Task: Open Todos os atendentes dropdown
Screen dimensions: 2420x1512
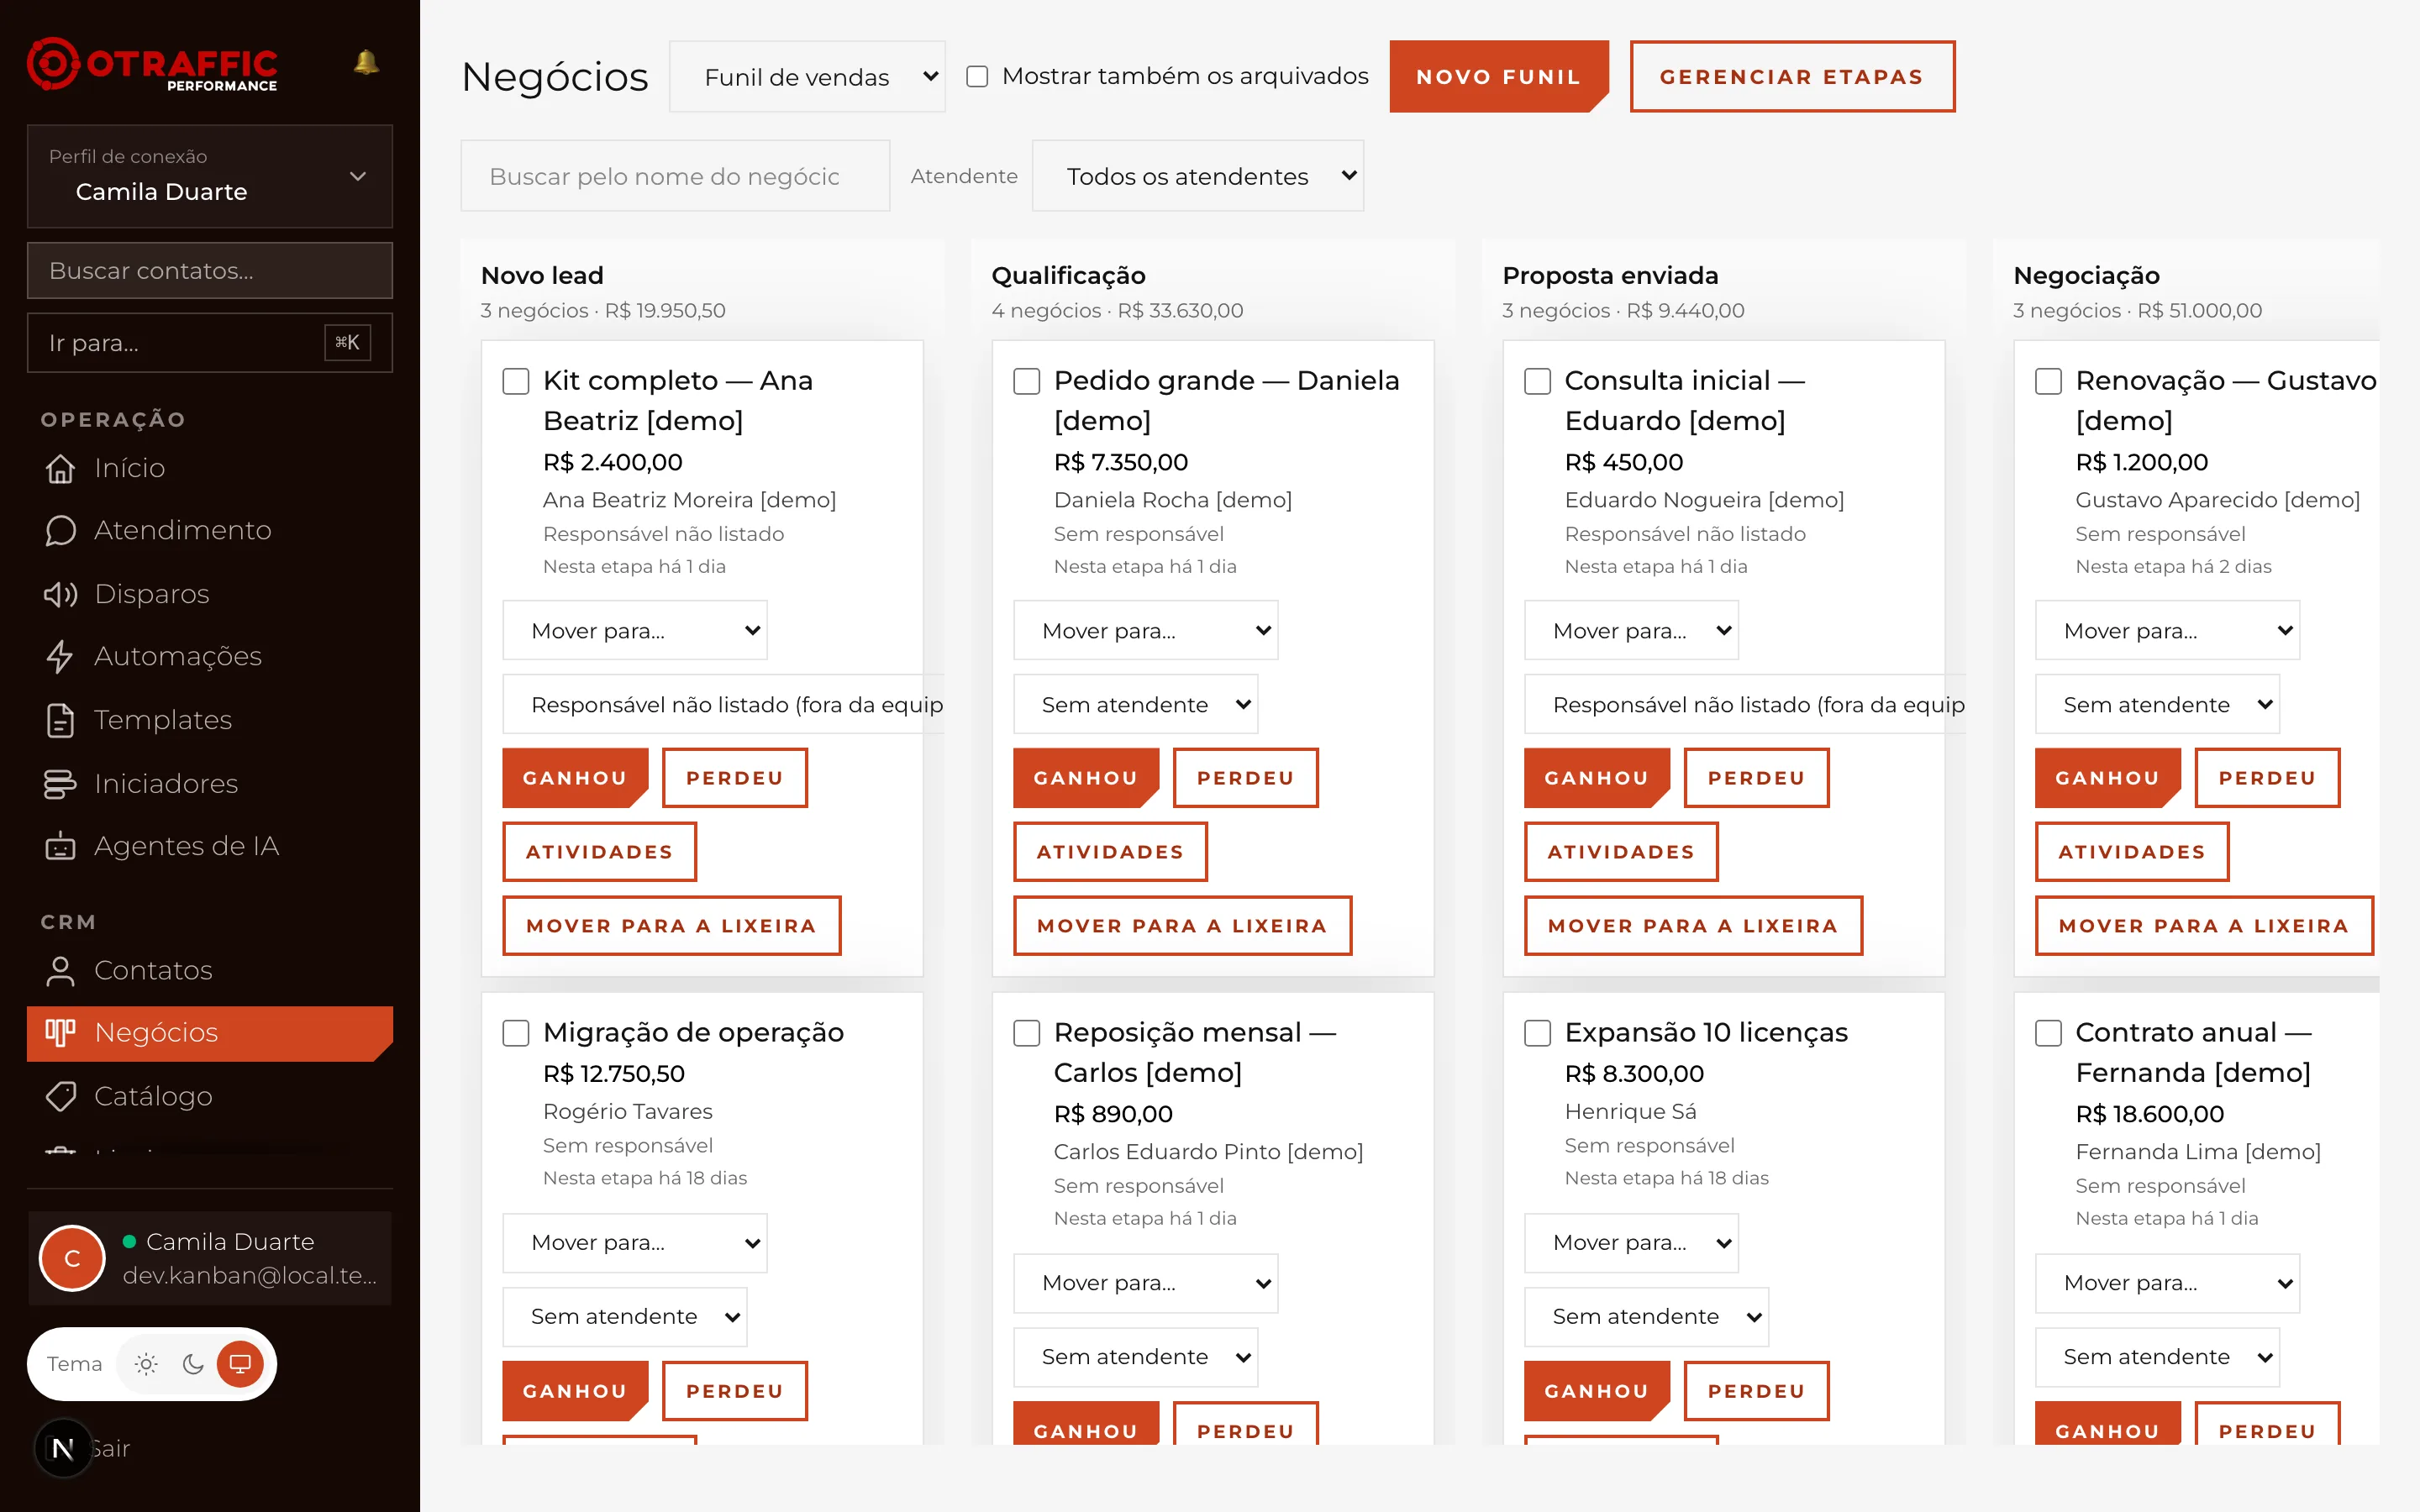Action: (1197, 176)
